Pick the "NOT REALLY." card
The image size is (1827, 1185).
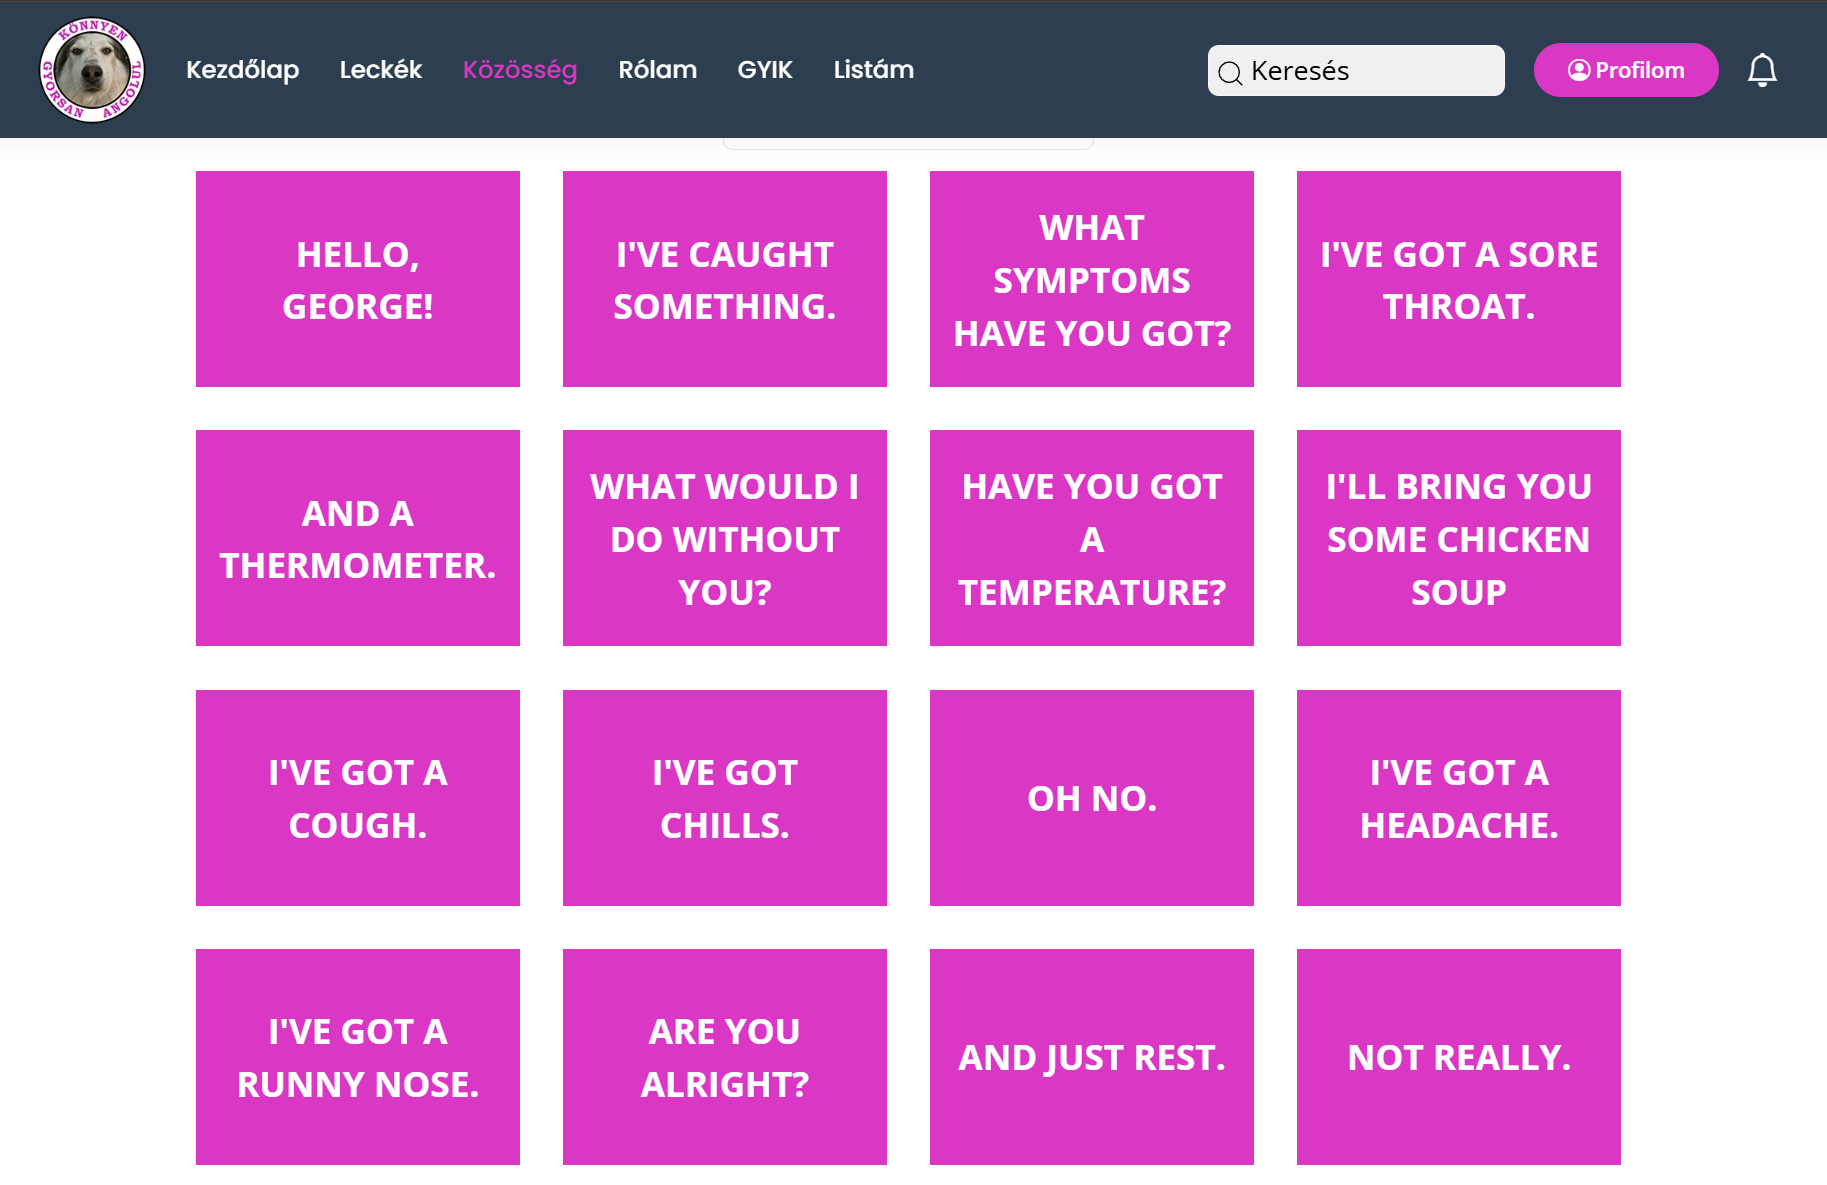coord(1458,1057)
